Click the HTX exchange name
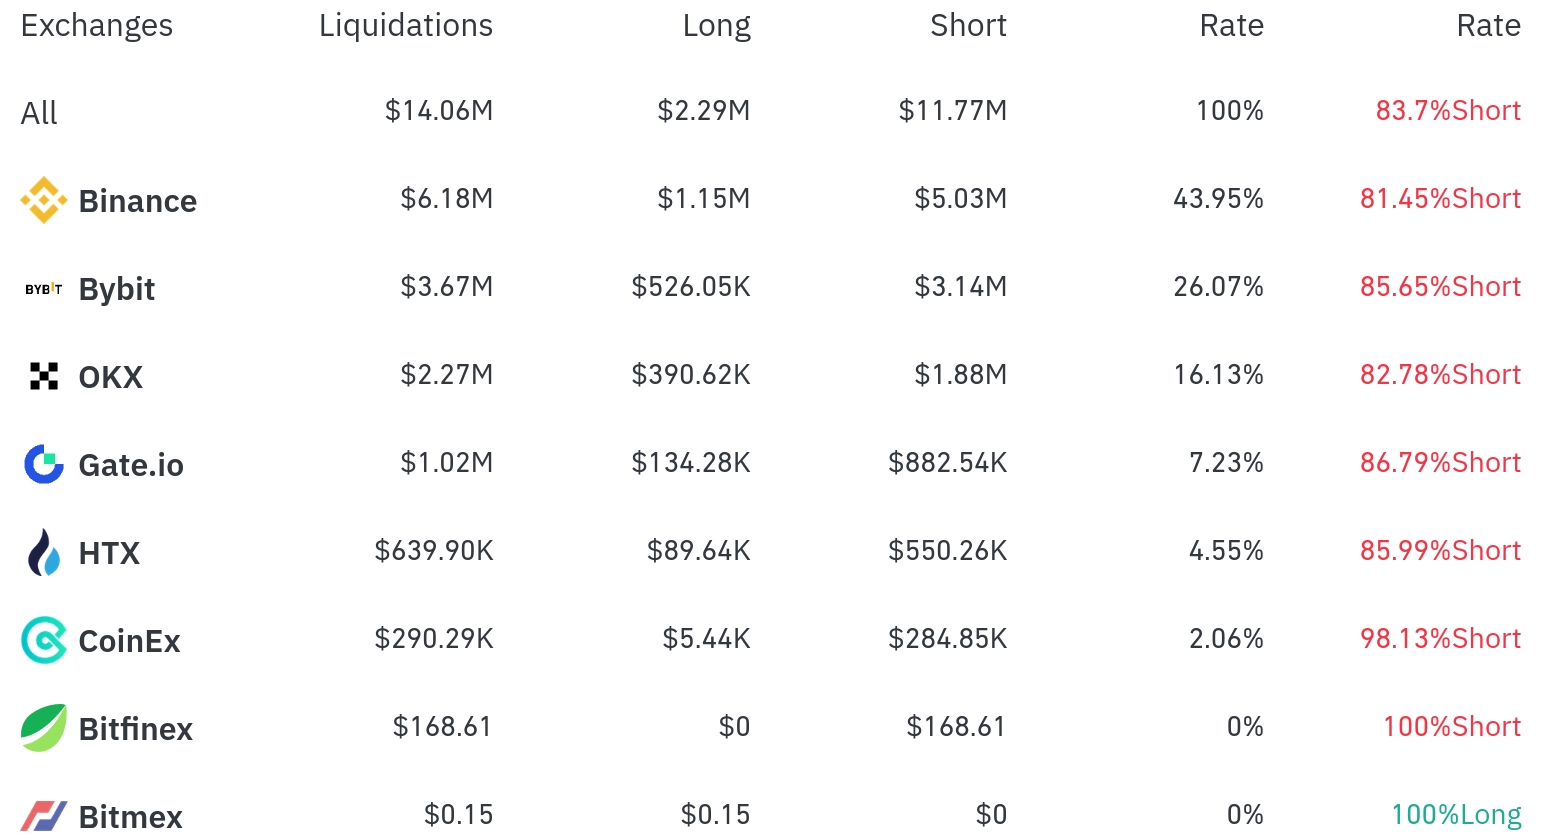1542x840 pixels. (110, 553)
